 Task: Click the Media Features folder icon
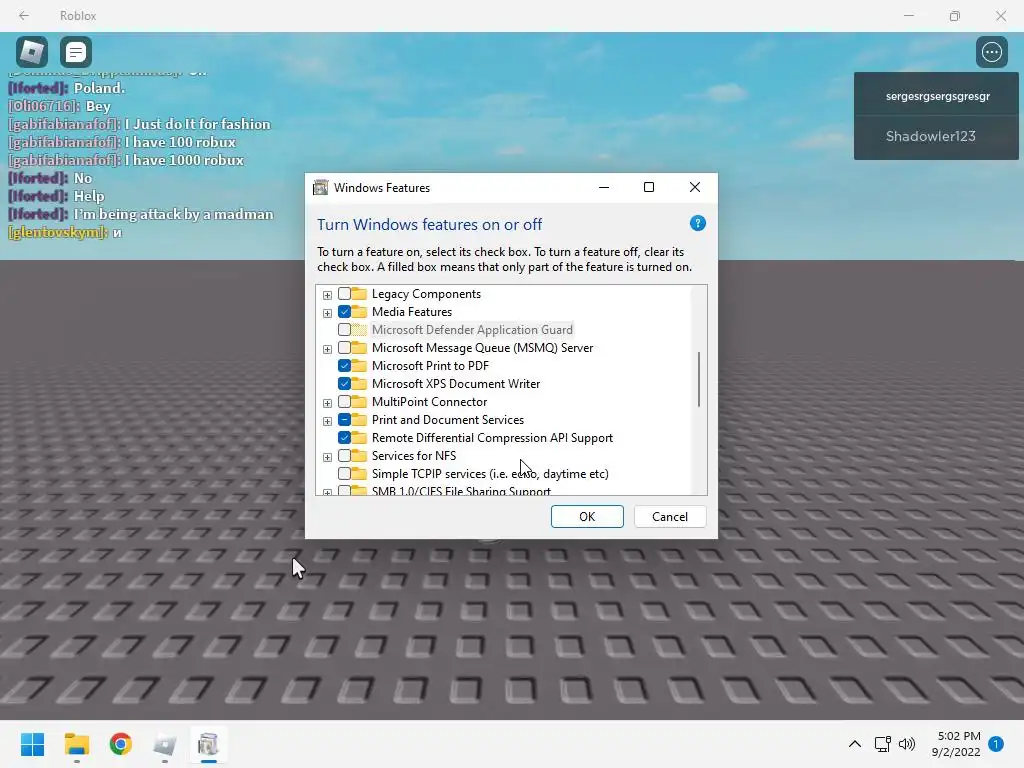point(359,312)
